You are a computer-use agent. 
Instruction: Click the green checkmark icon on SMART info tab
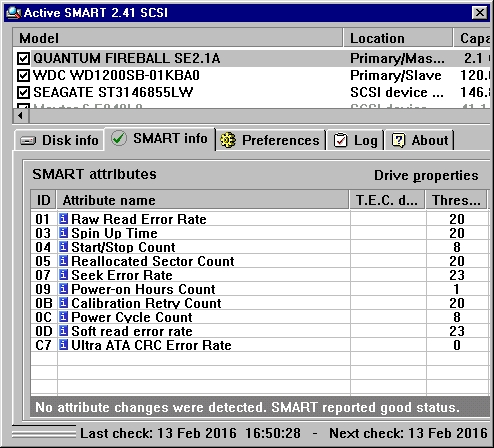pos(119,138)
